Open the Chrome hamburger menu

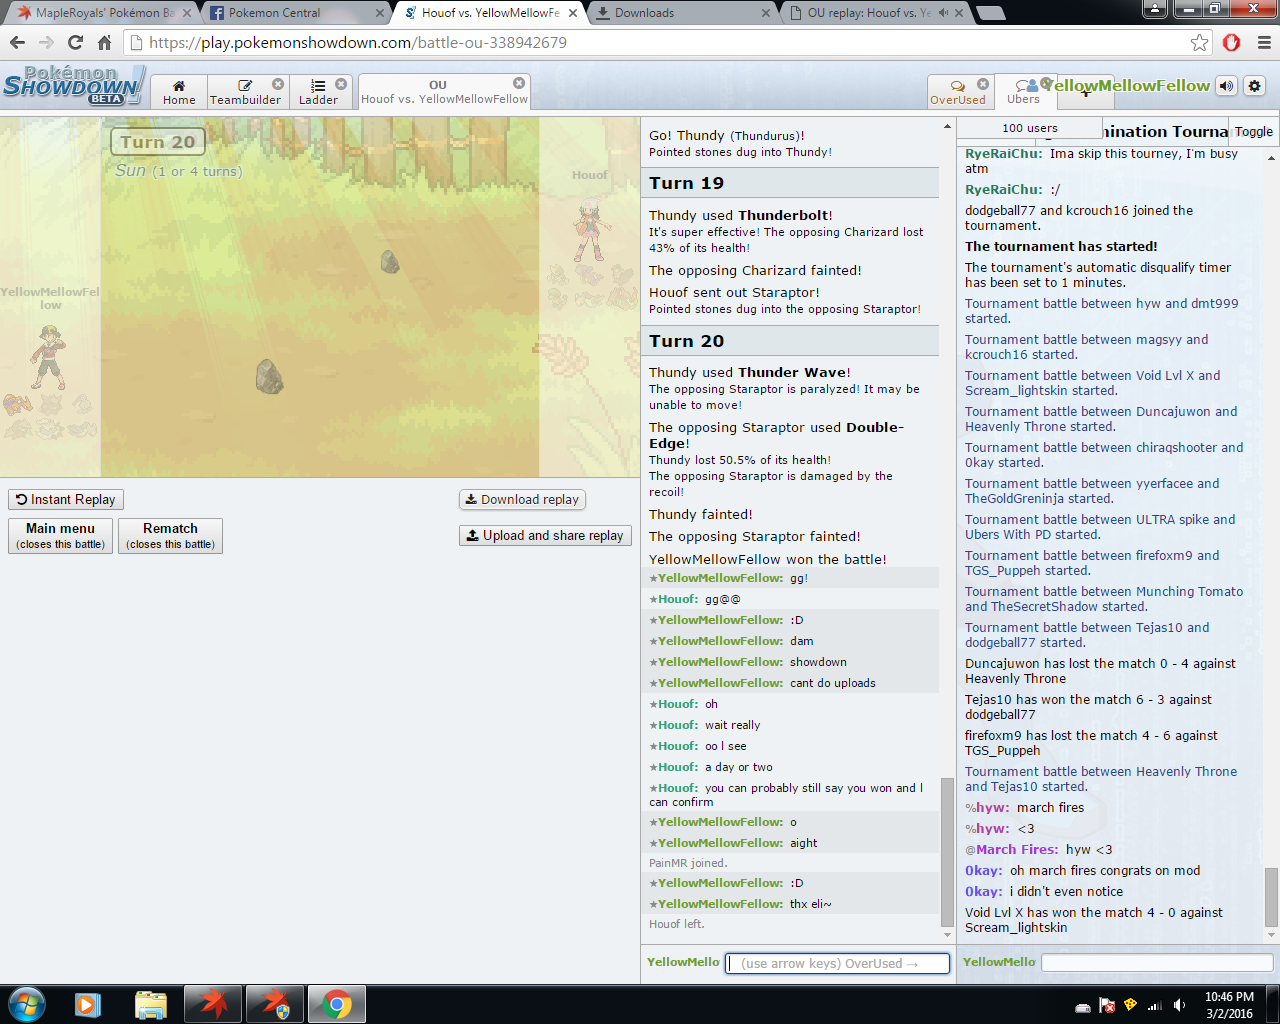tap(1264, 42)
